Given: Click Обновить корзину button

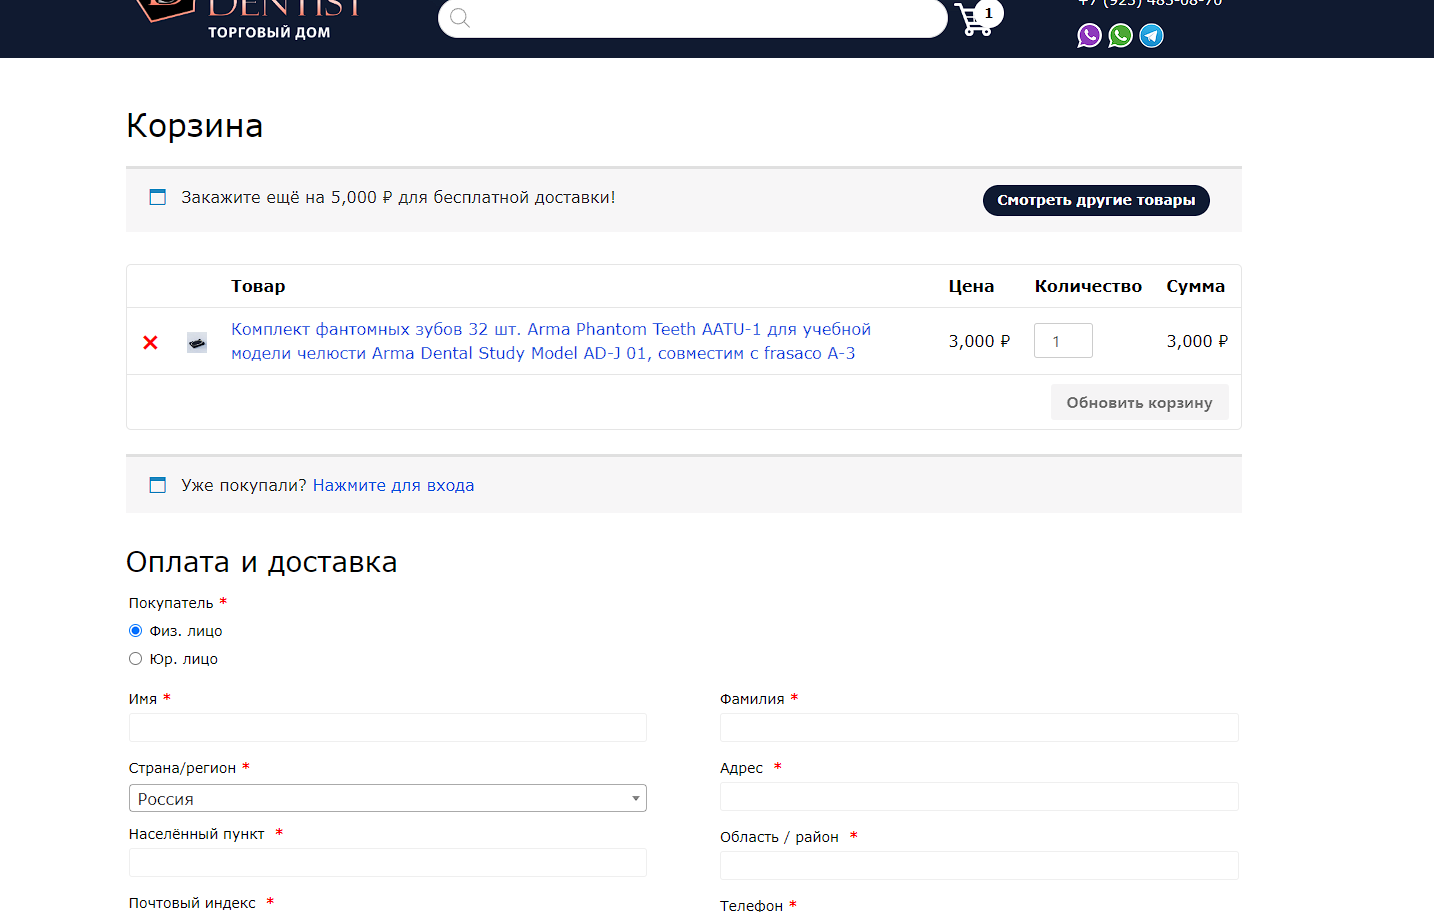Looking at the screenshot, I should pyautogui.click(x=1139, y=402).
